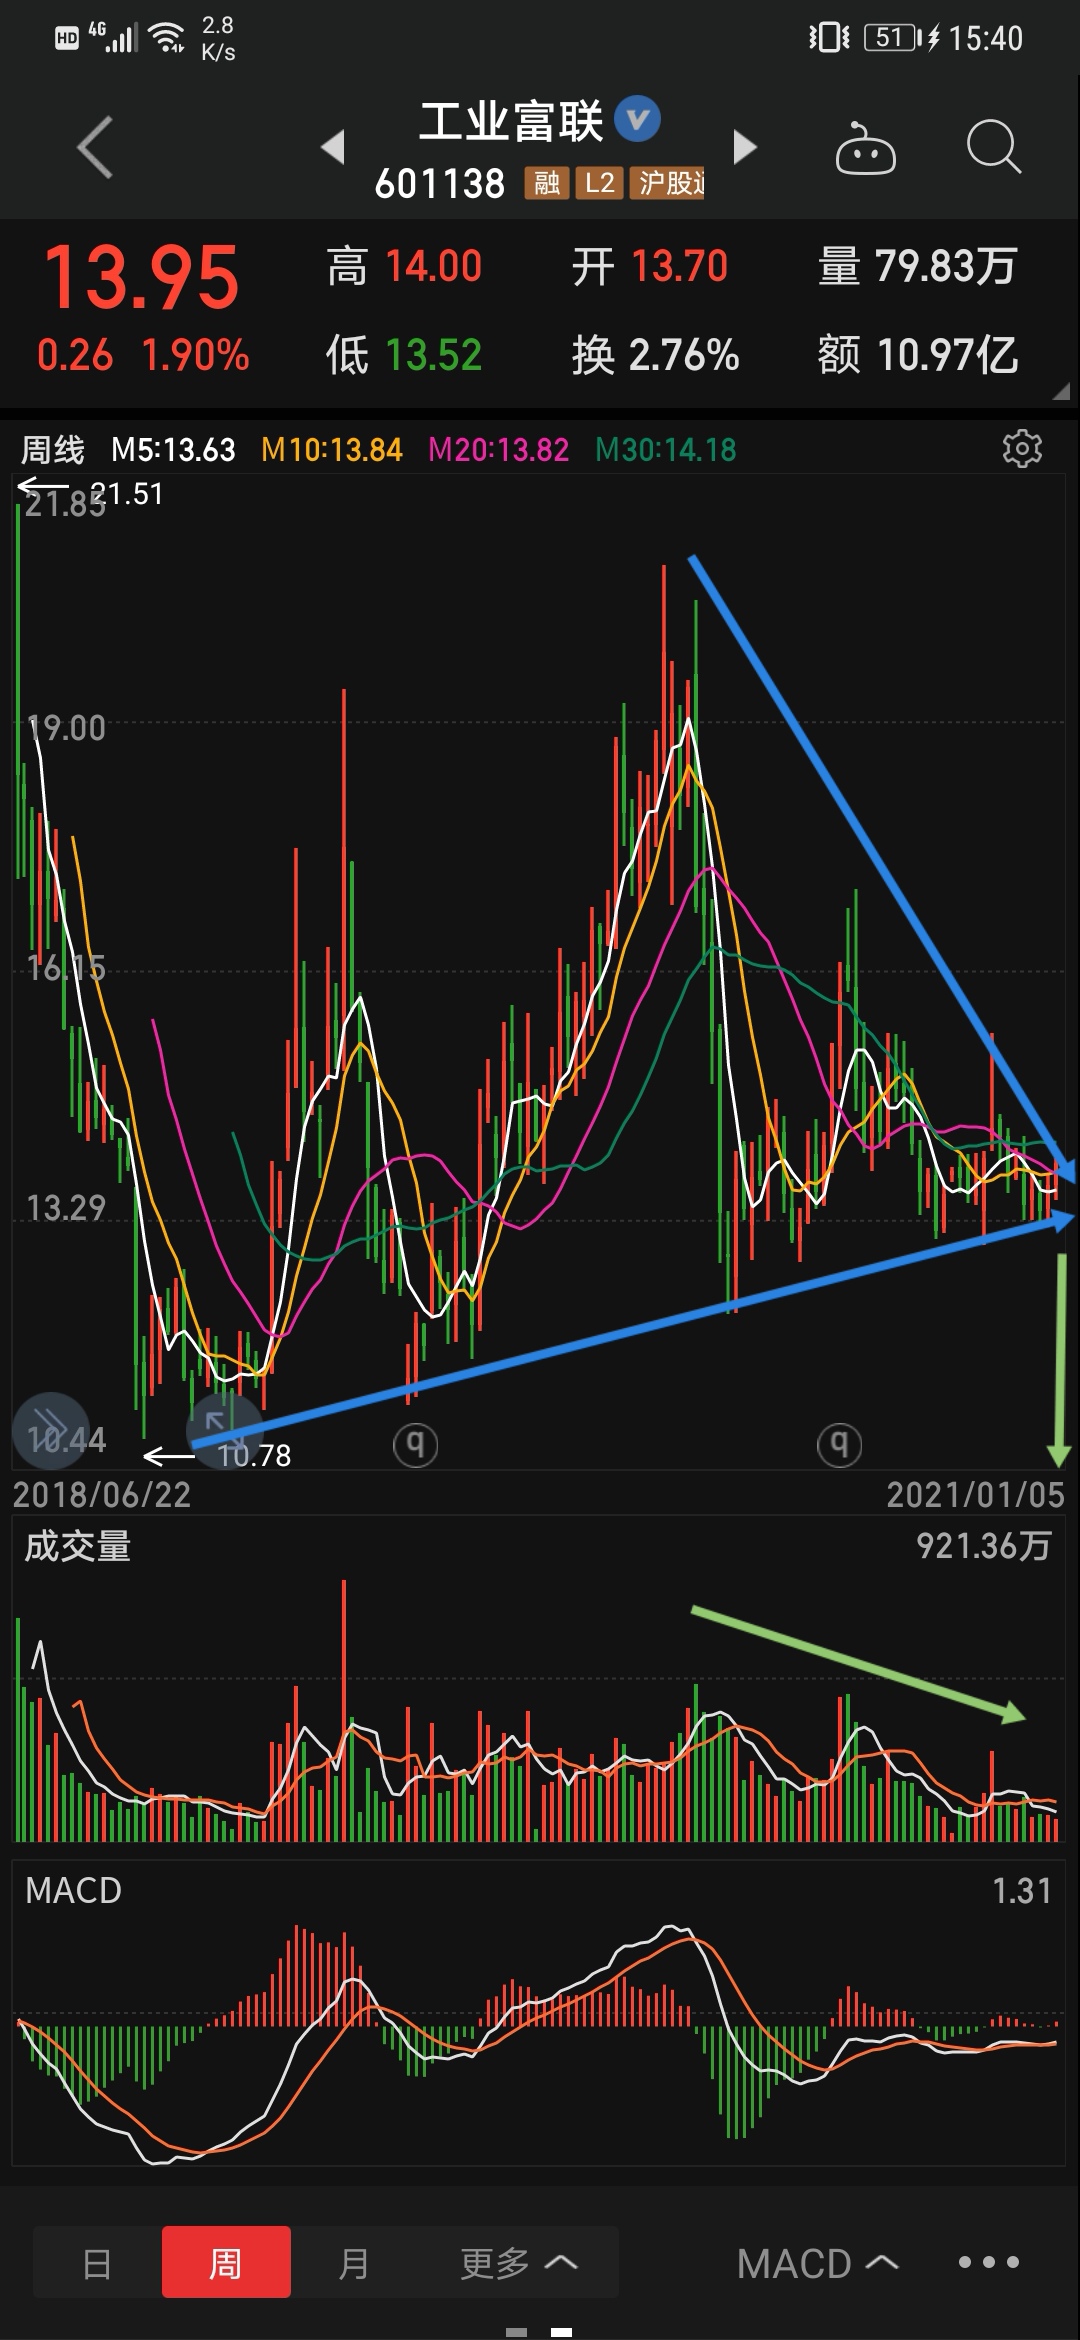Switch to next stock with right triangle
The image size is (1080, 2340).
745,147
